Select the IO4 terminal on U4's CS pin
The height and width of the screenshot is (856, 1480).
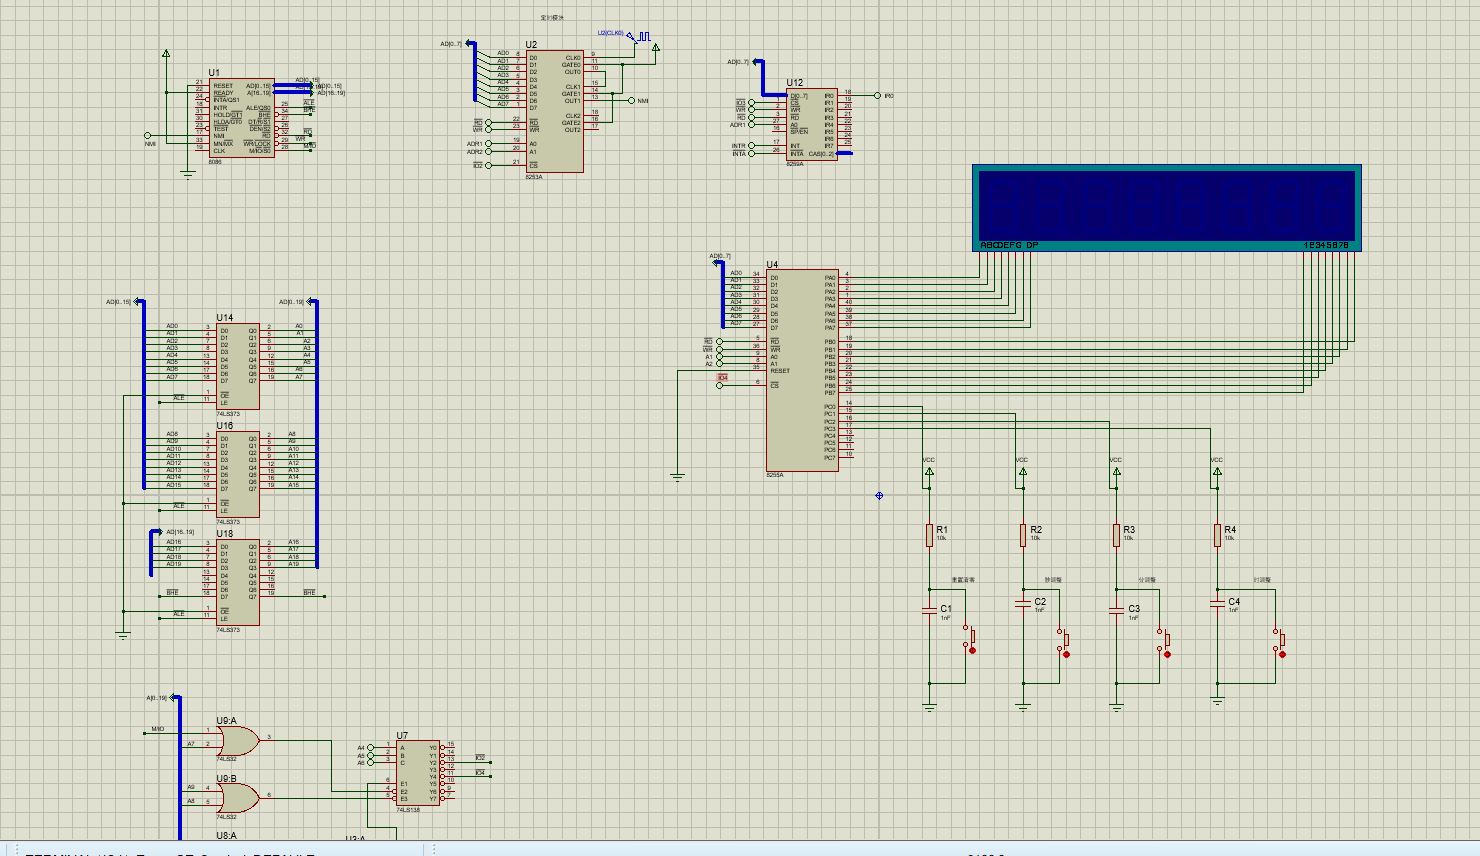point(720,385)
